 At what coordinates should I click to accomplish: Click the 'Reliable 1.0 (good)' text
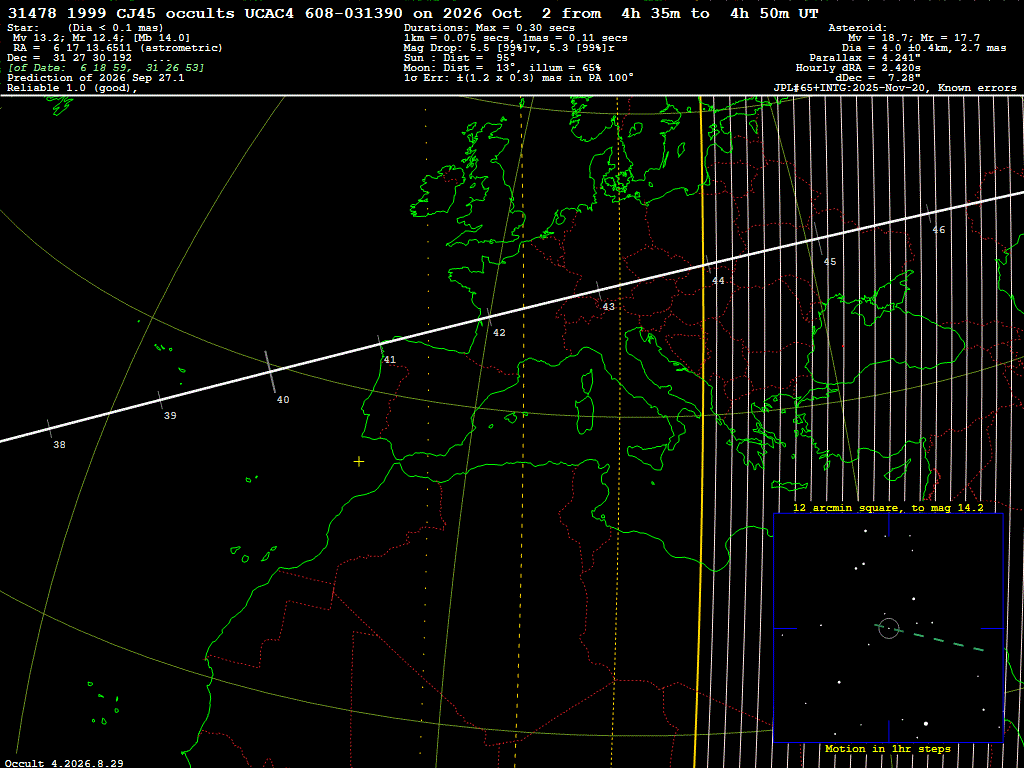tap(72, 88)
